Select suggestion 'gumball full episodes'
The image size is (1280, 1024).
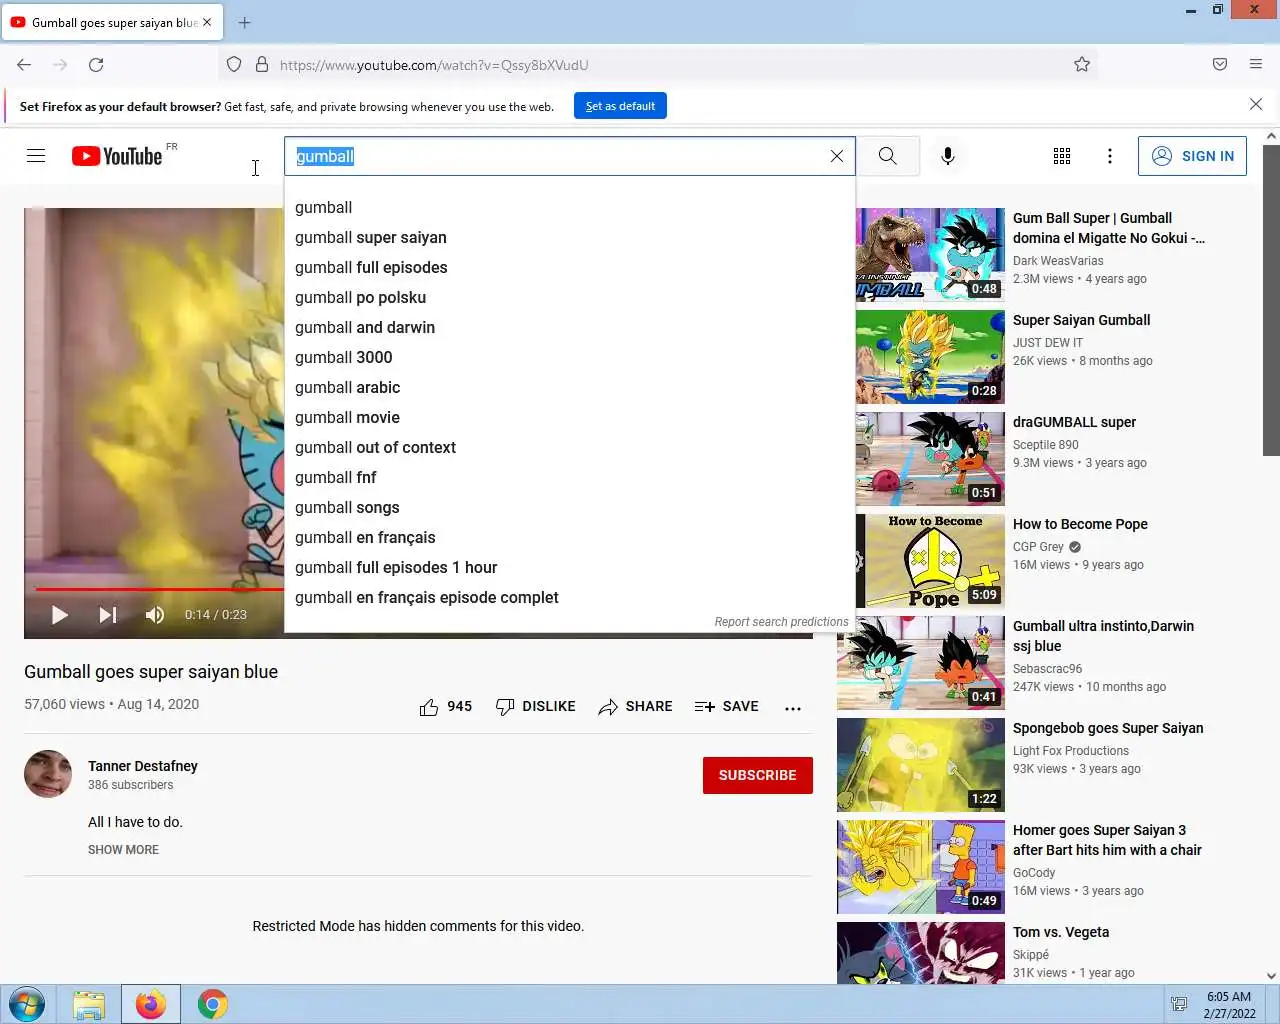(x=570, y=268)
